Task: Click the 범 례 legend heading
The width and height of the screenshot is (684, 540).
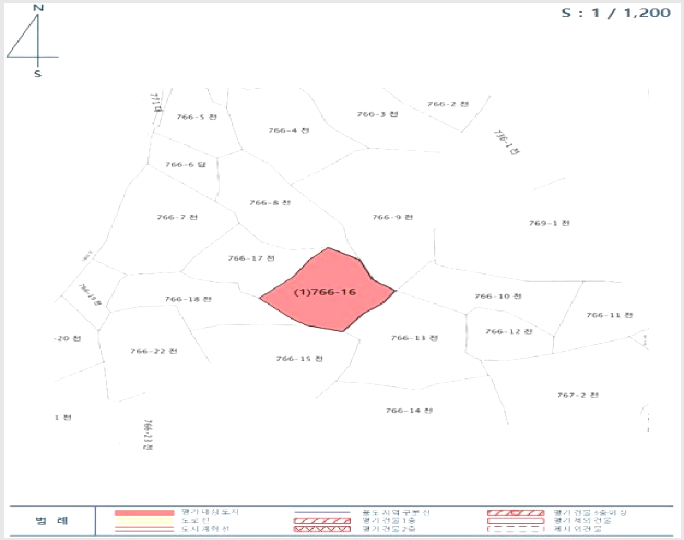Action: [51, 520]
